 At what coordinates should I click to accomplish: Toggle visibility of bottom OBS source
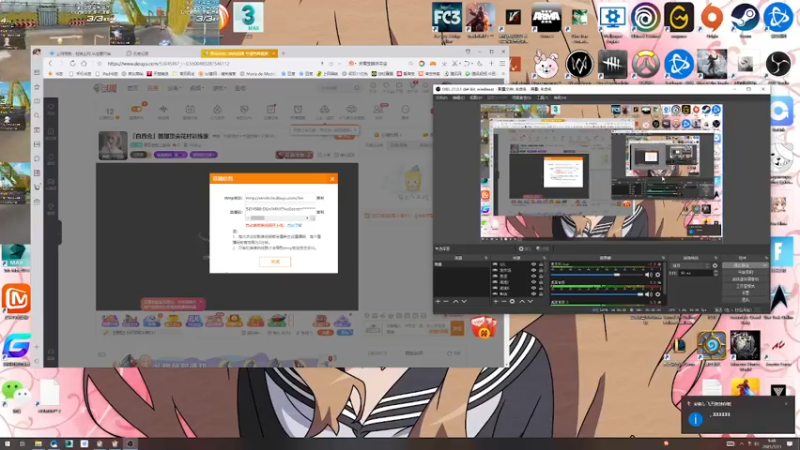tap(534, 294)
